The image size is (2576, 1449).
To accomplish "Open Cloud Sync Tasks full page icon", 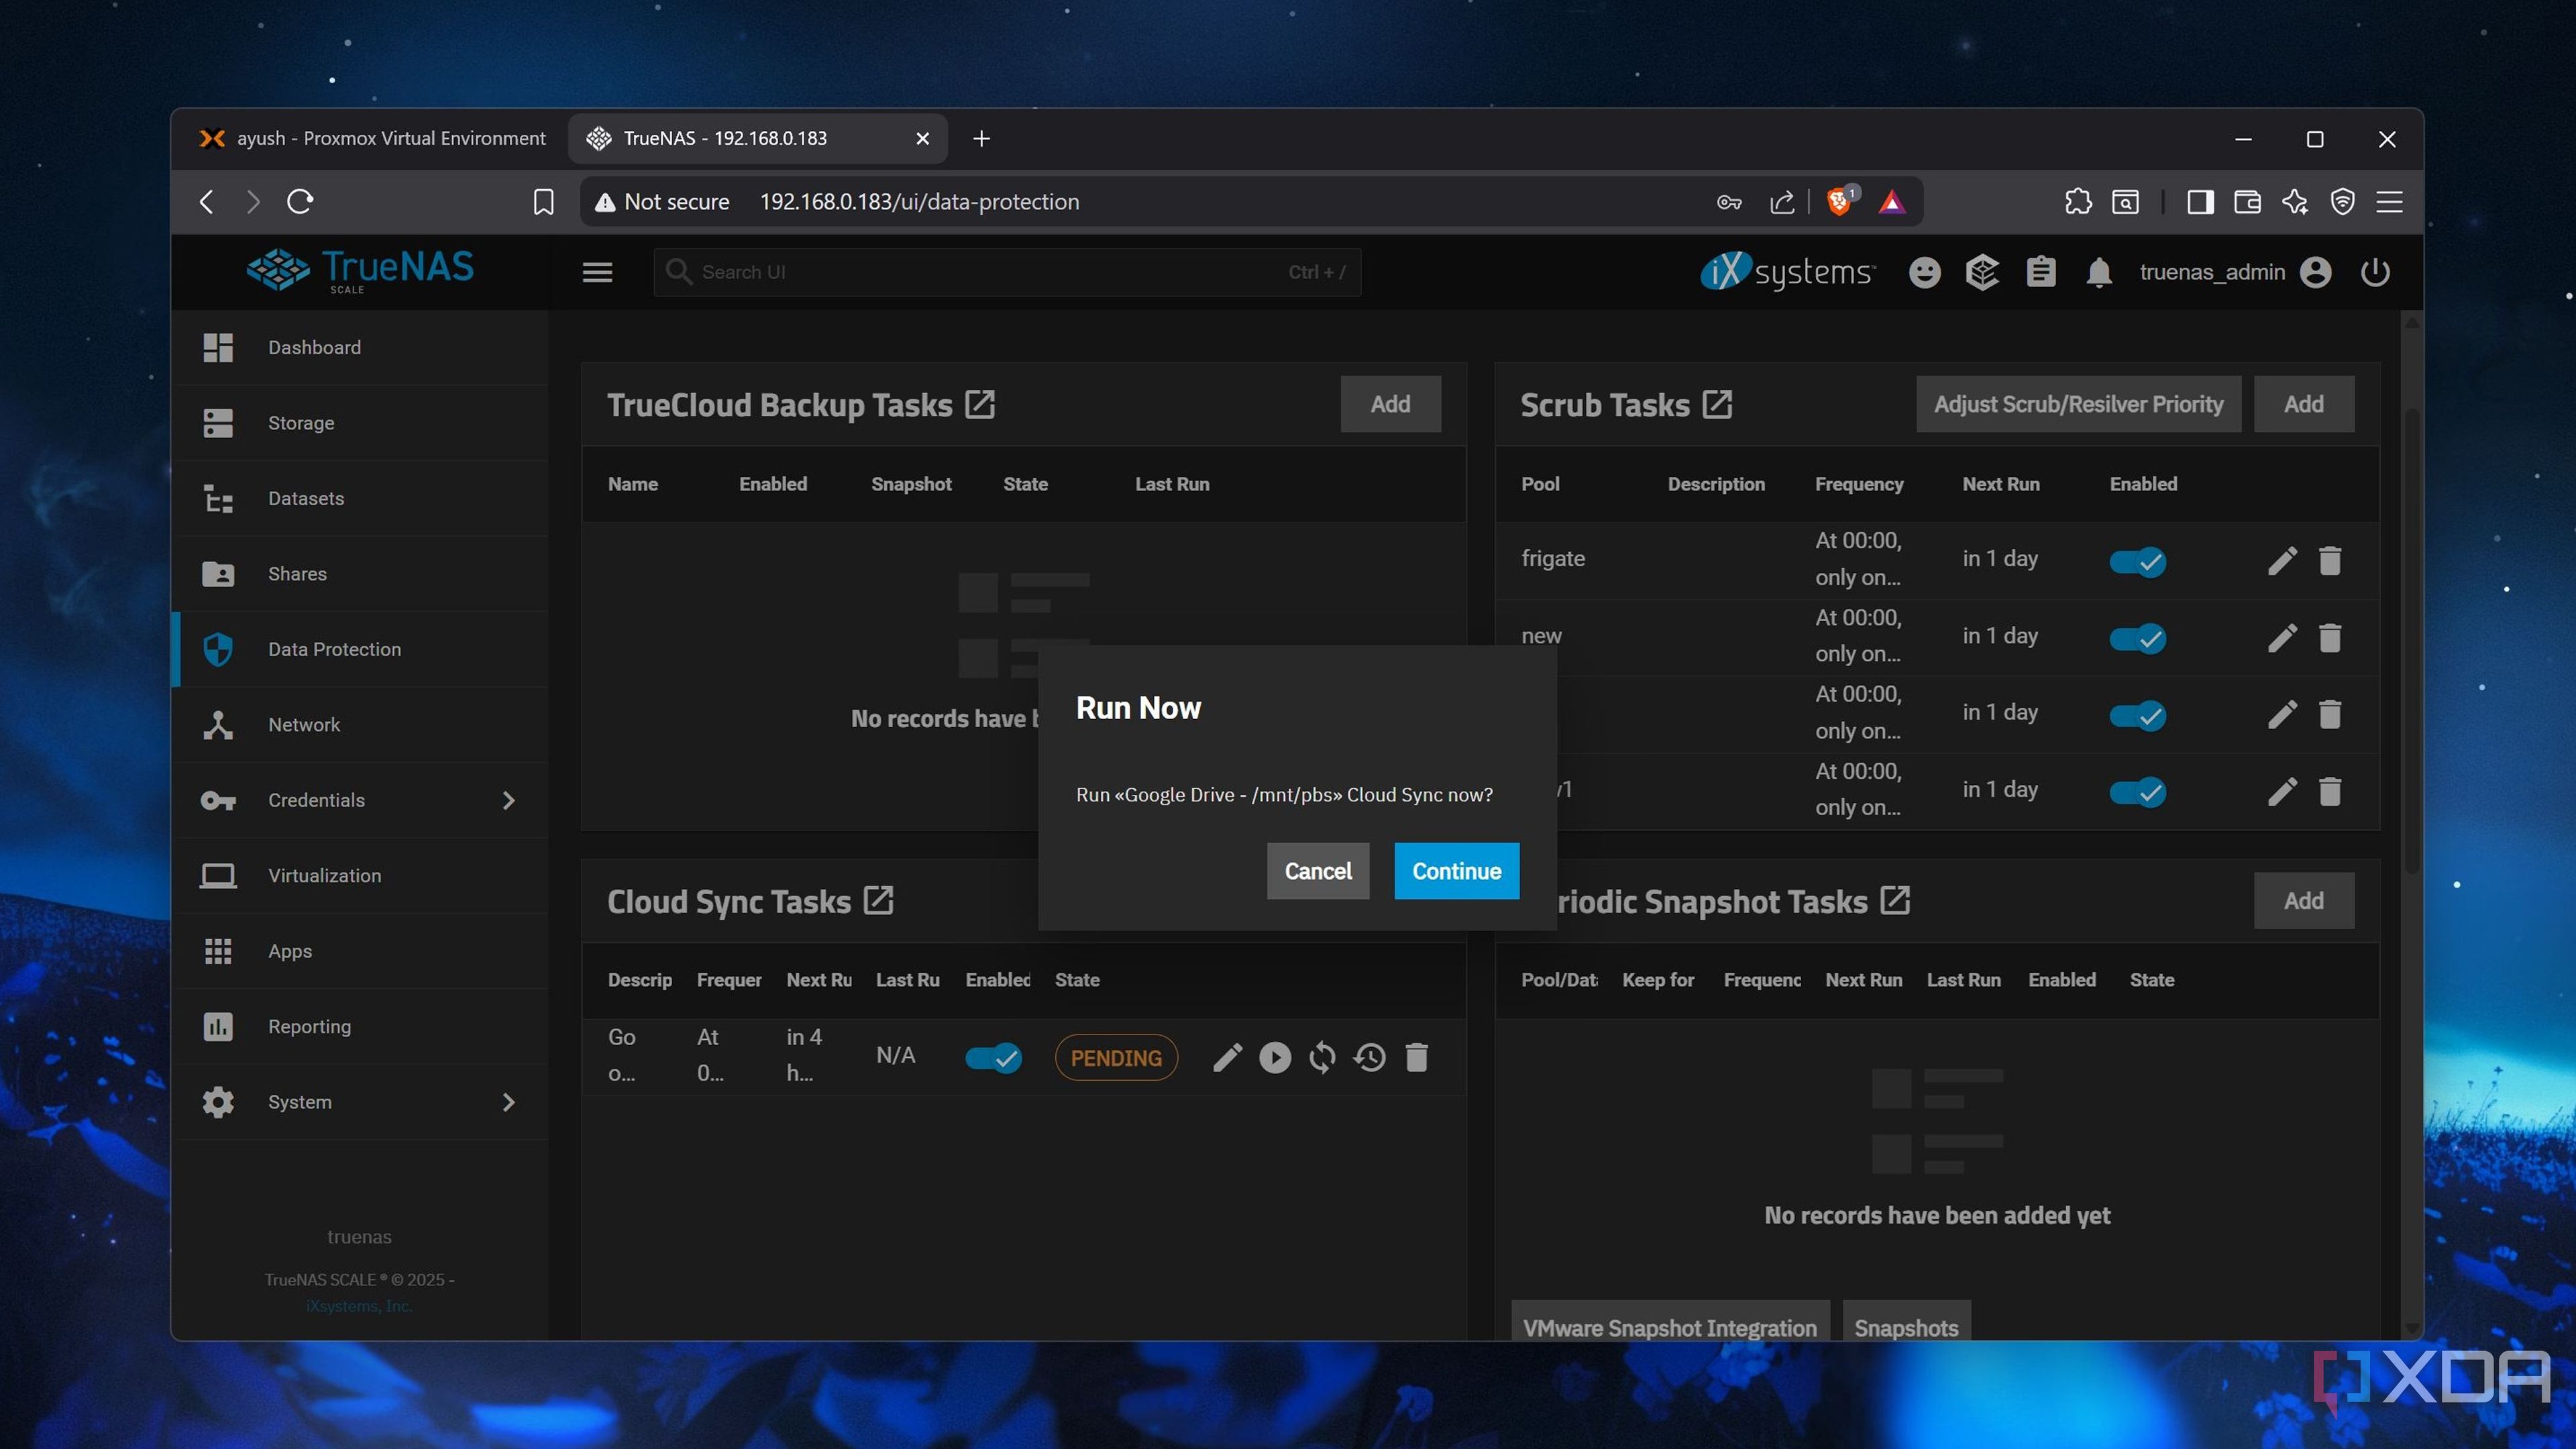I will click(878, 900).
